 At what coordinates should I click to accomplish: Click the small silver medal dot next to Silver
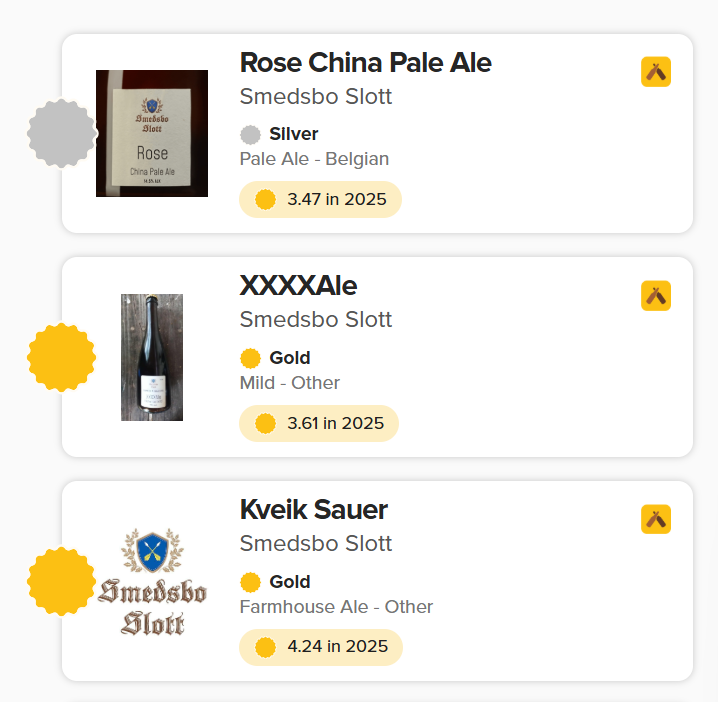click(250, 134)
